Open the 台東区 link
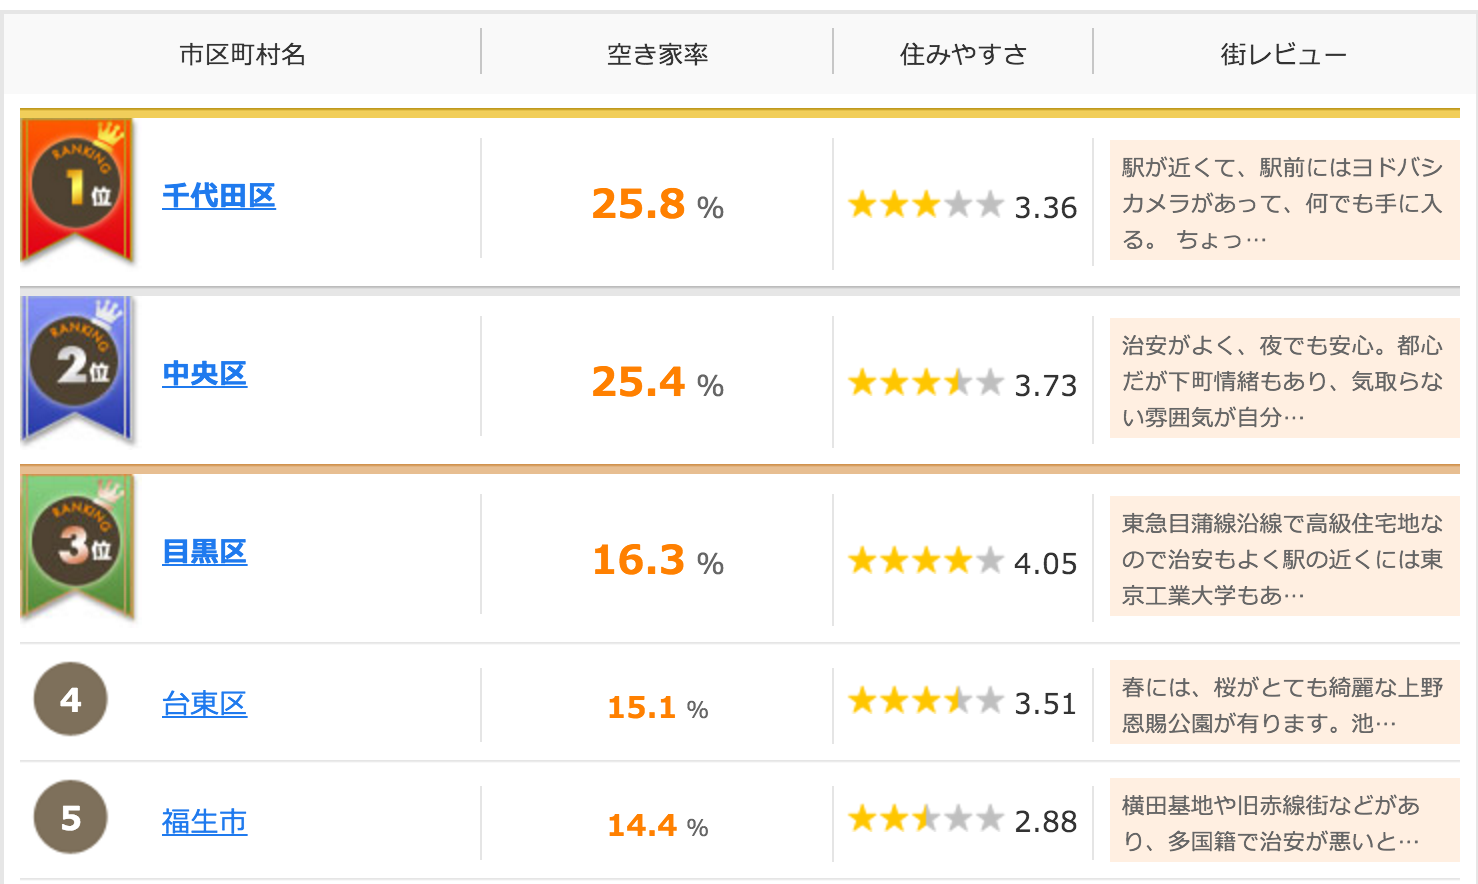This screenshot has width=1478, height=884. 205,704
